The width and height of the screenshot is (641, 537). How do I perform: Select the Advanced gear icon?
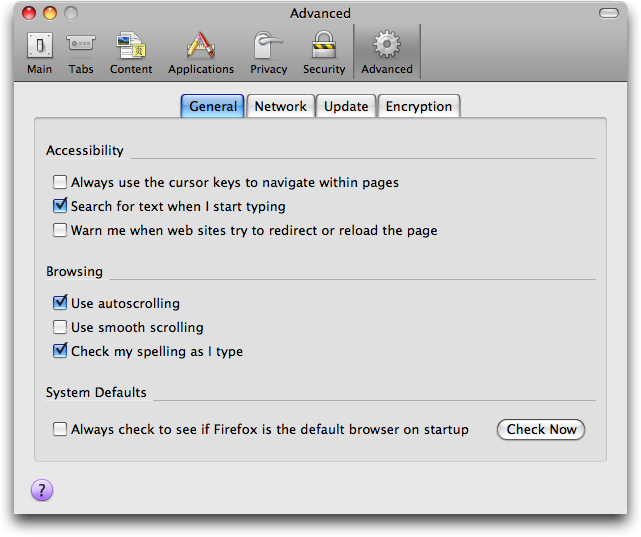[386, 46]
